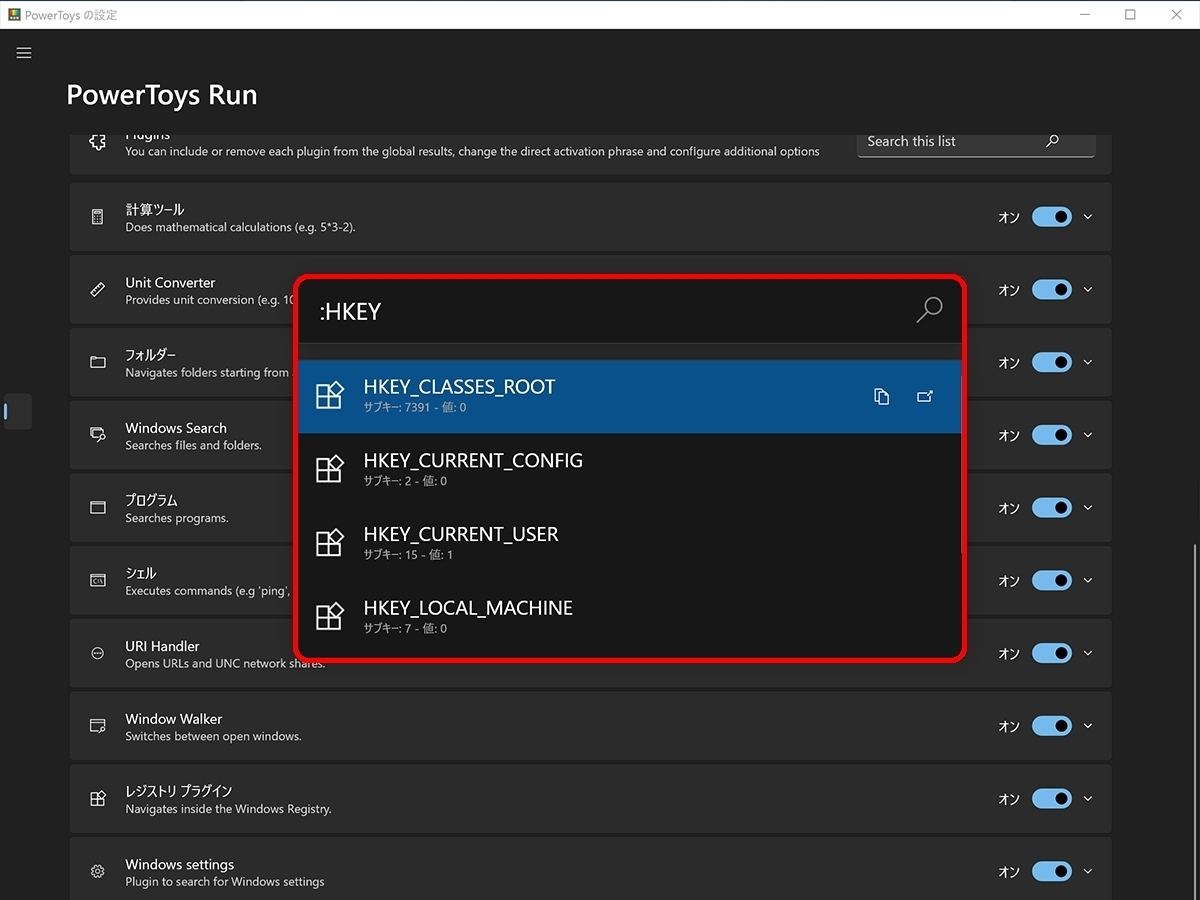Viewport: 1200px width, 900px height.
Task: Expand the フォルダー plugin settings
Action: [1088, 362]
